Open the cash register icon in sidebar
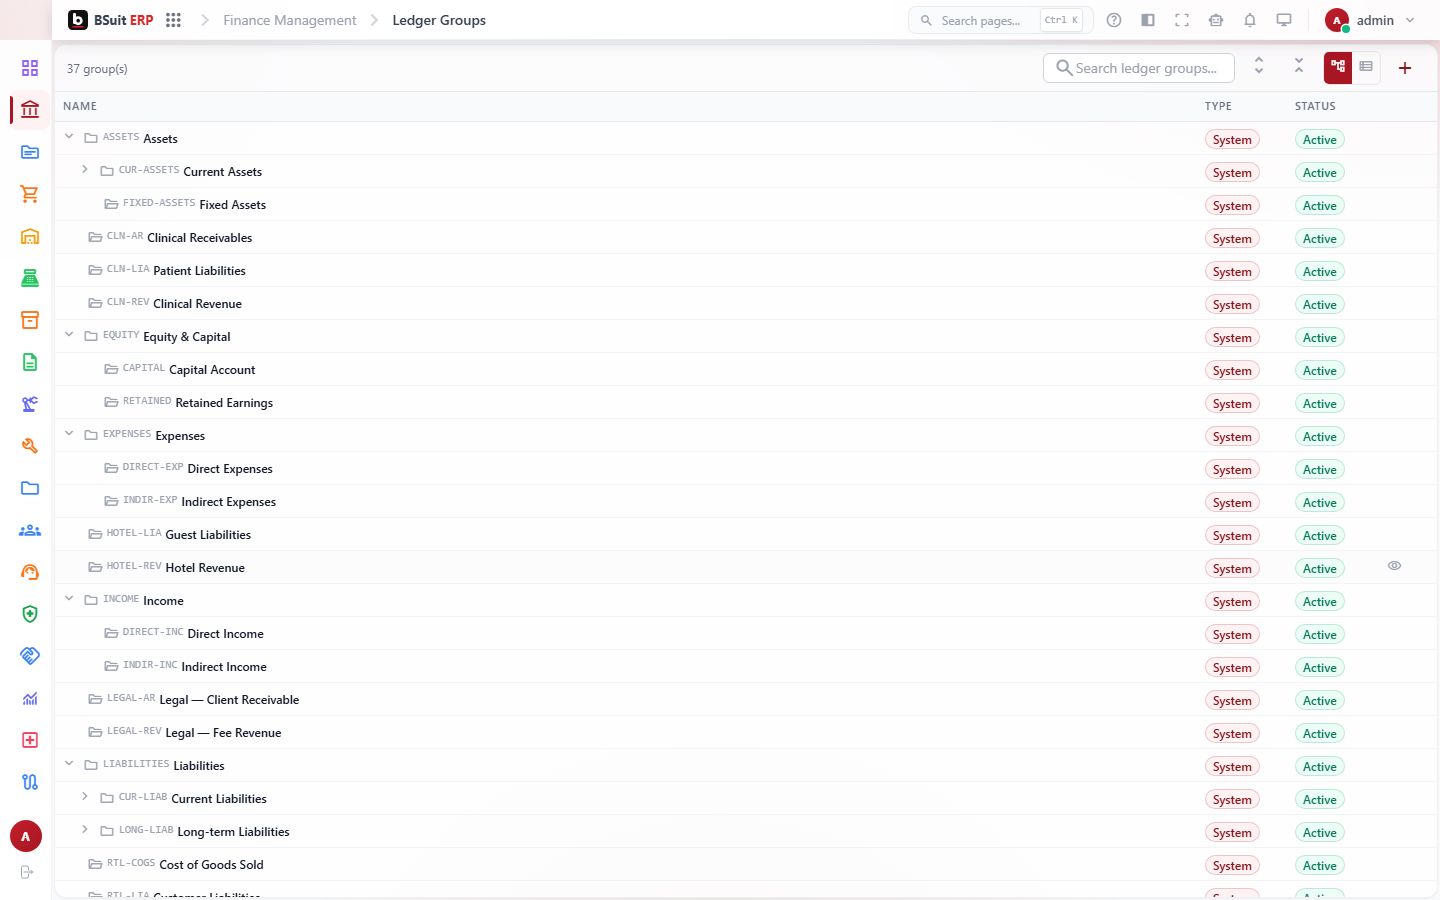This screenshot has width=1440, height=900. coord(30,278)
